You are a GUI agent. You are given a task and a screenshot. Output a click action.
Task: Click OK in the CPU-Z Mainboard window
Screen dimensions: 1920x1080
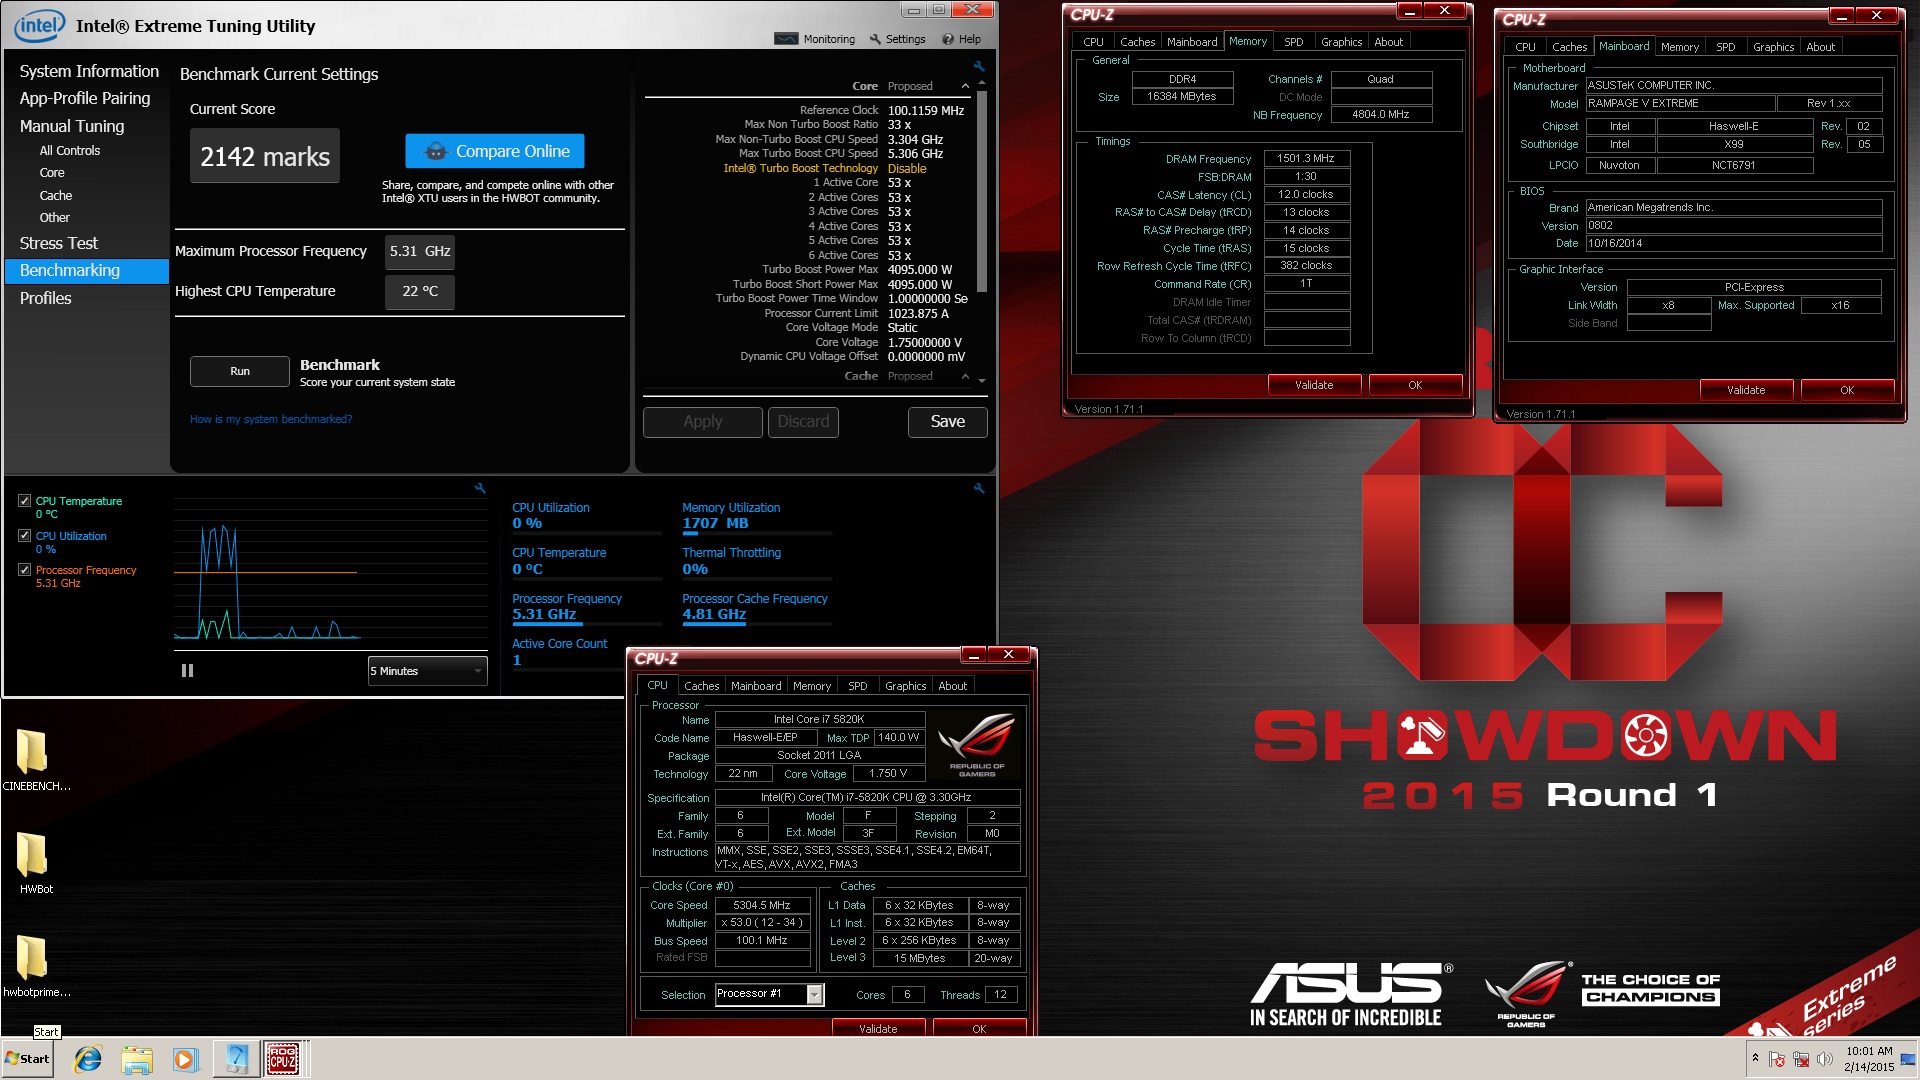point(1847,390)
